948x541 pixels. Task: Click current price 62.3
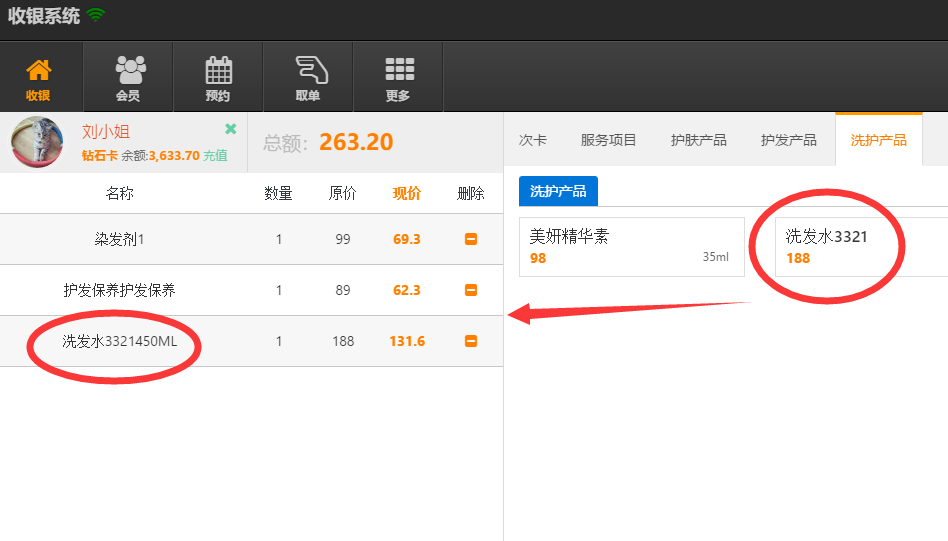(x=406, y=290)
